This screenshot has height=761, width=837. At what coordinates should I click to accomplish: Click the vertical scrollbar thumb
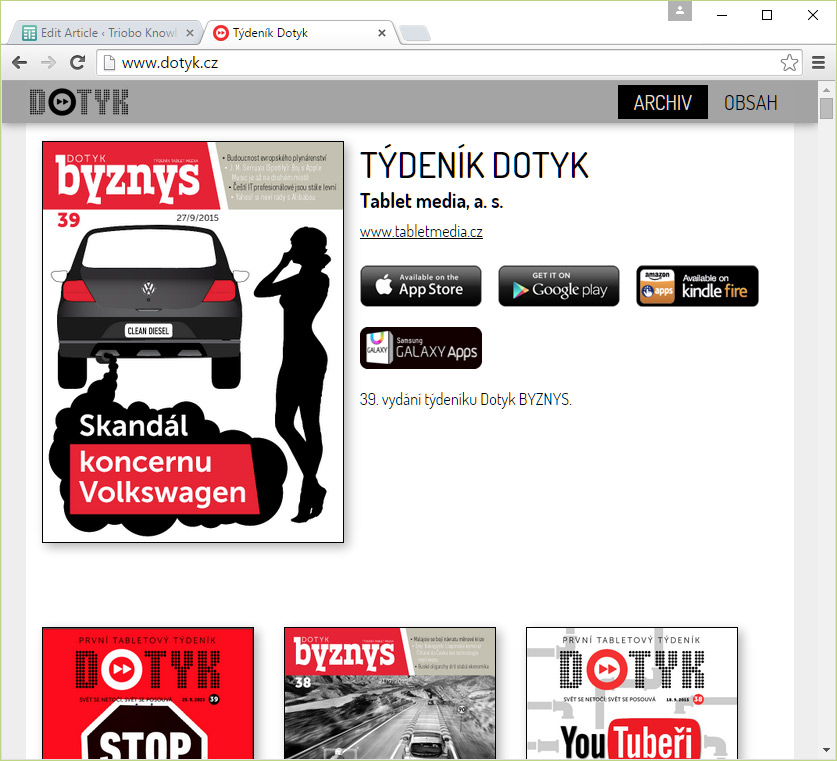(826, 108)
